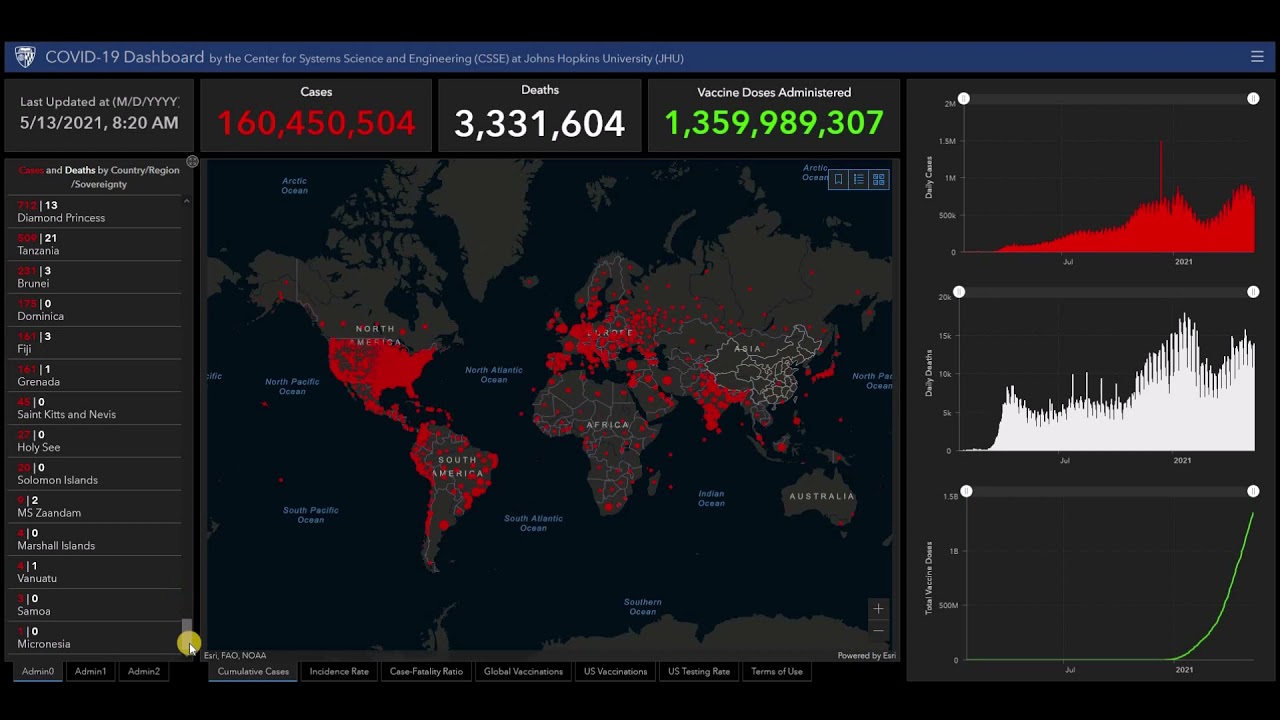Click the total Deaths number 3,331,604
Screen dimensions: 1280x720
tap(540, 123)
